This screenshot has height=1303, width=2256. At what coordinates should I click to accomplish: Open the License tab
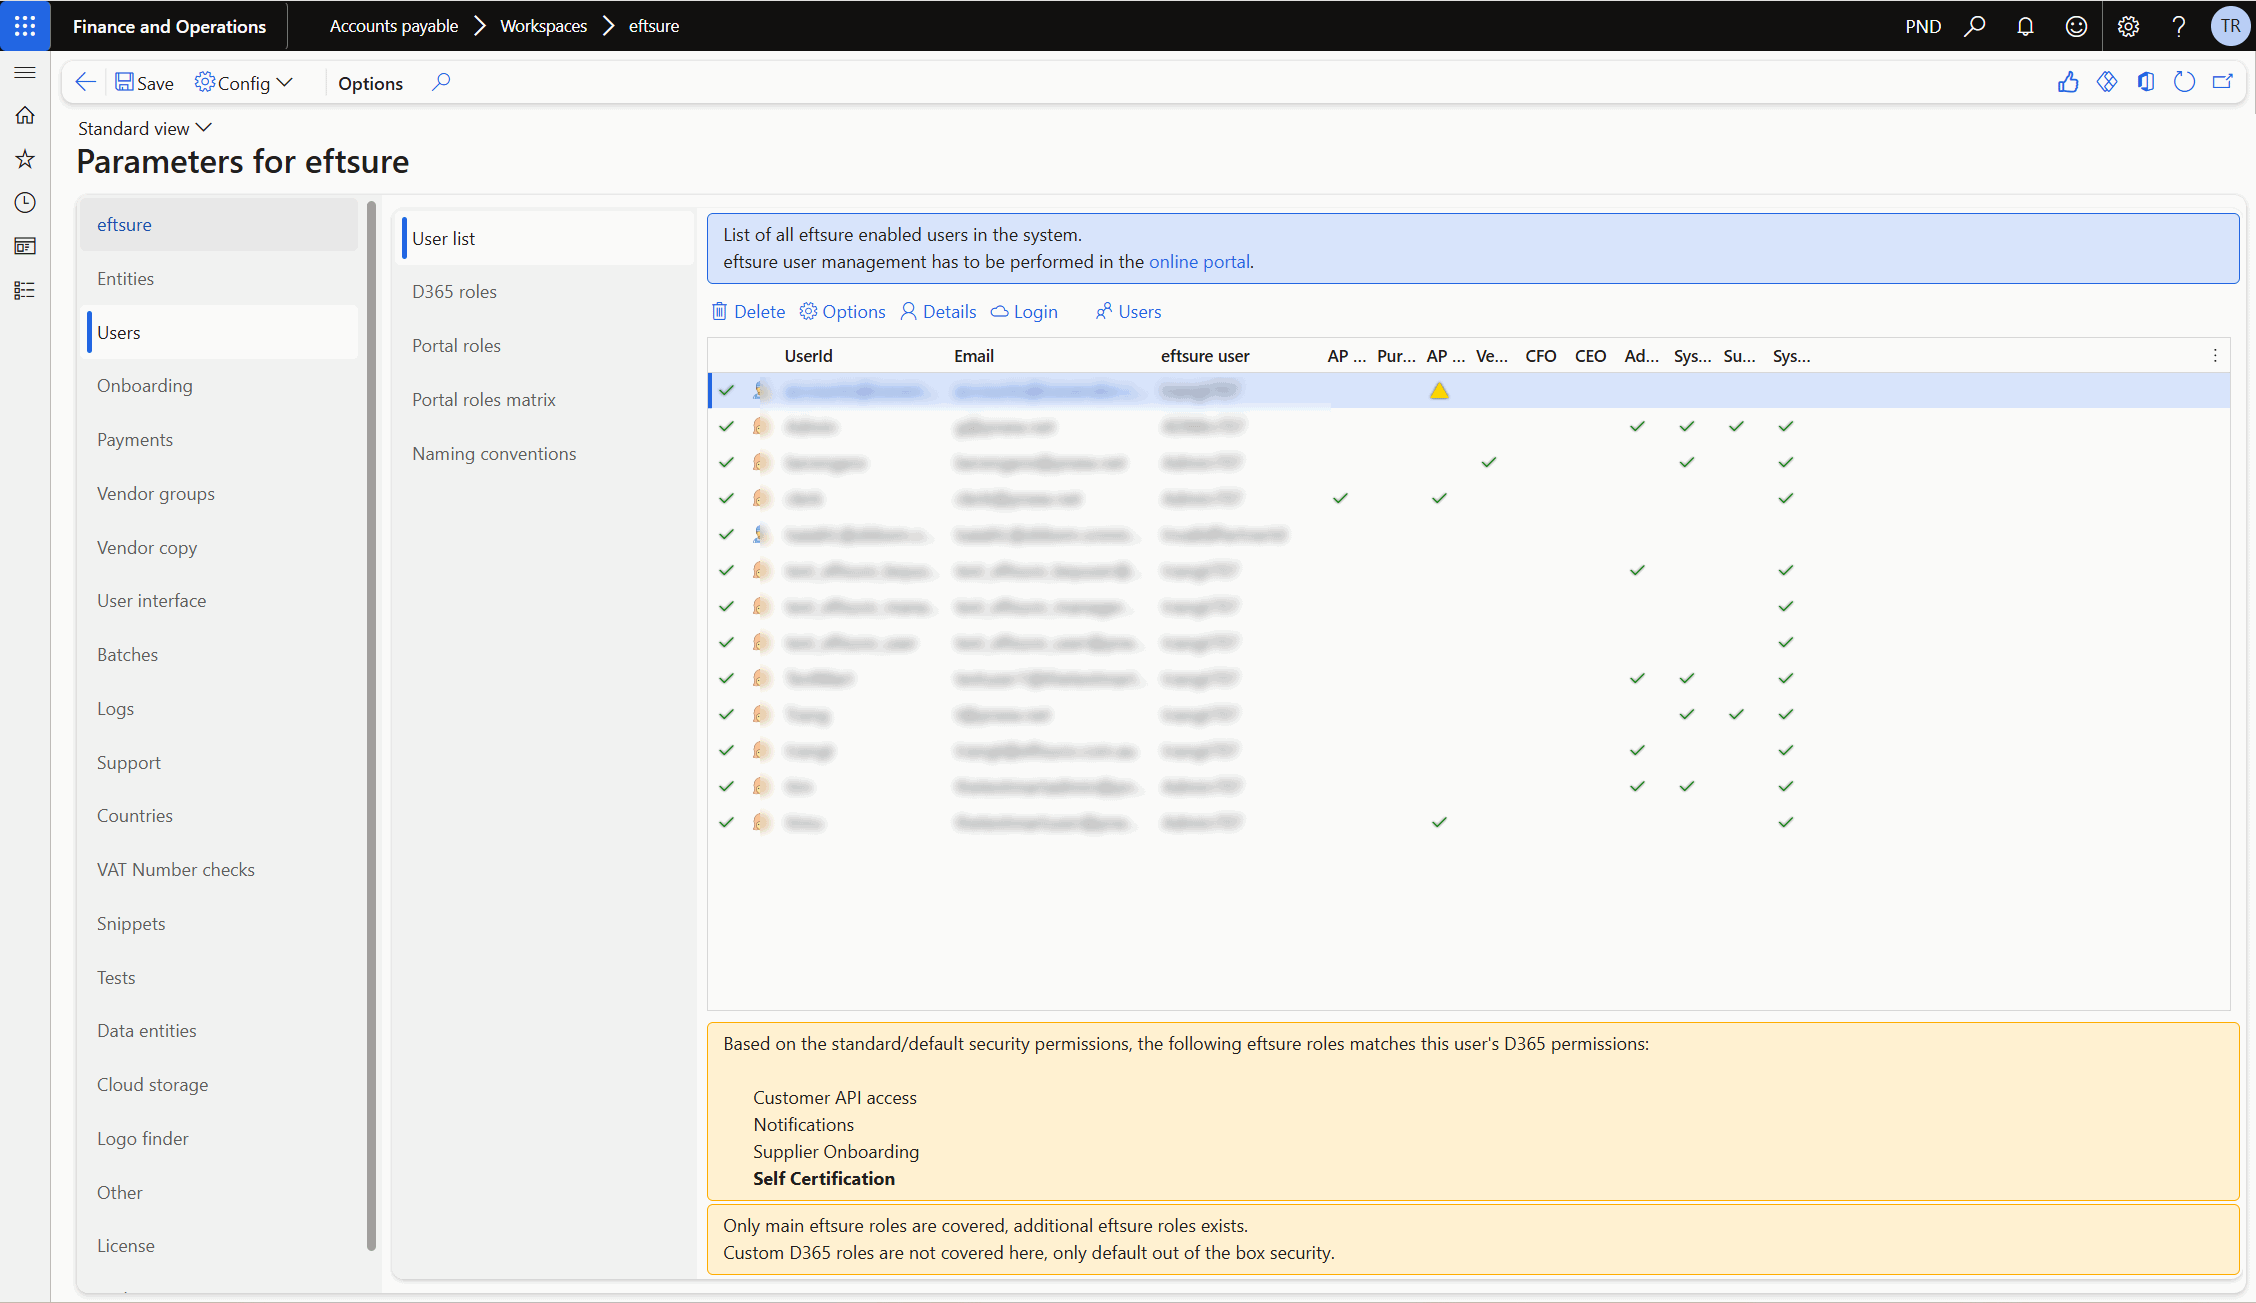[x=219, y=1246]
